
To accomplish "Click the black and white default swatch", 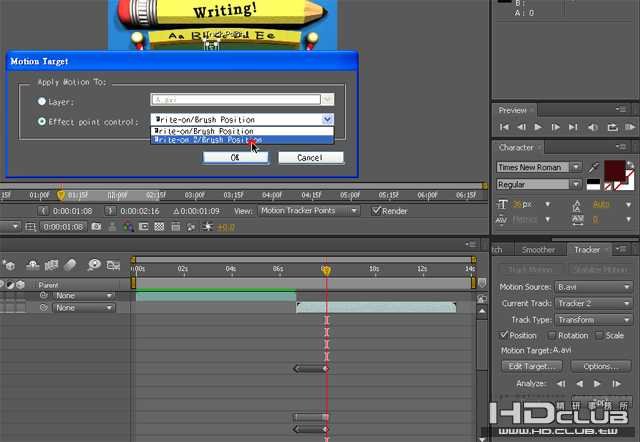I will point(593,184).
